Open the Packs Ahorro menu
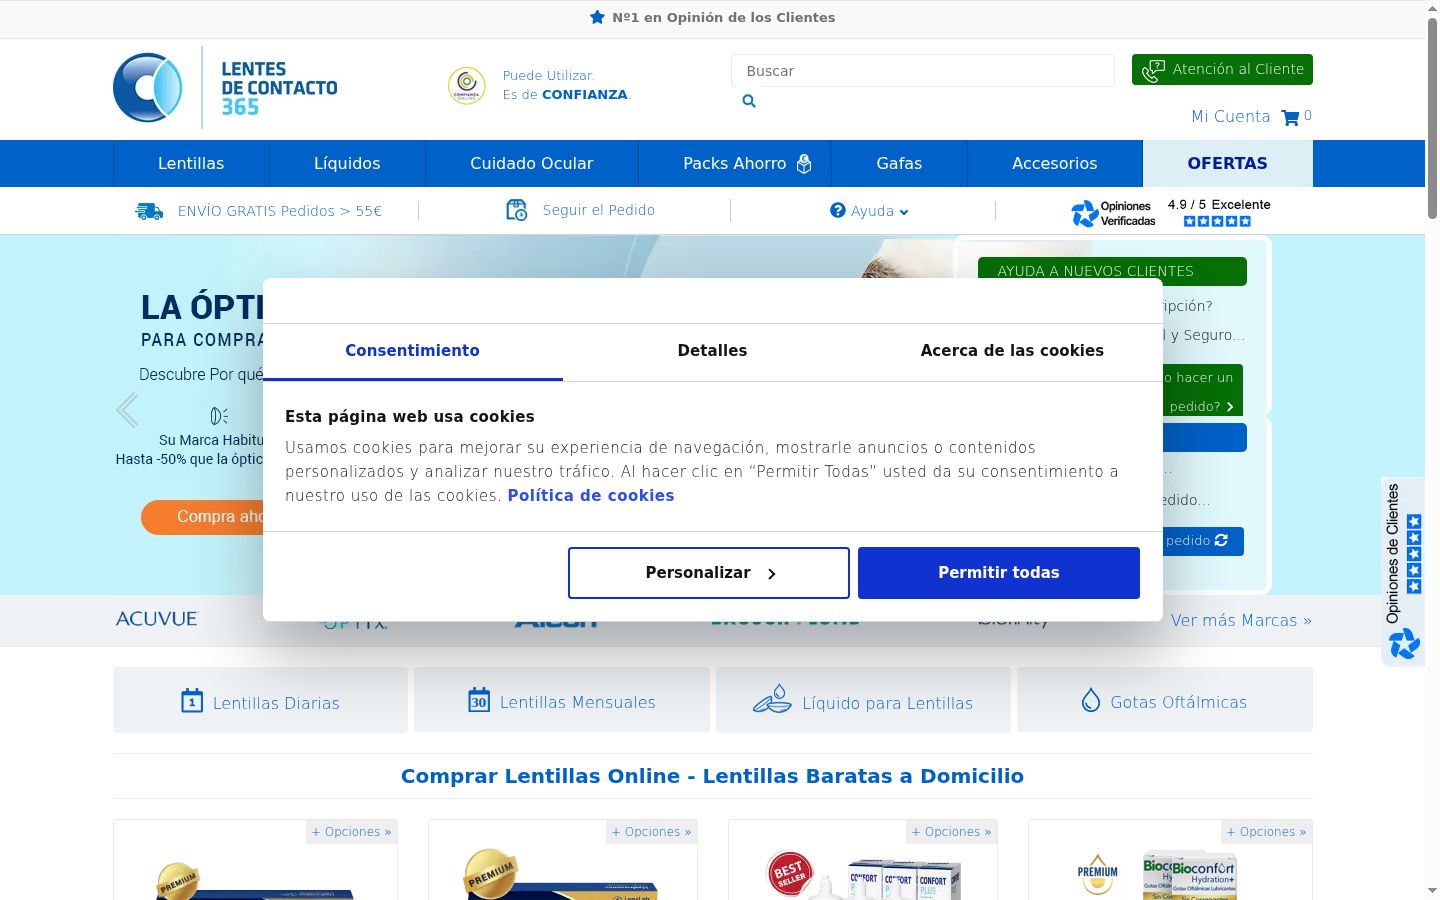Image resolution: width=1440 pixels, height=900 pixels. (x=735, y=164)
